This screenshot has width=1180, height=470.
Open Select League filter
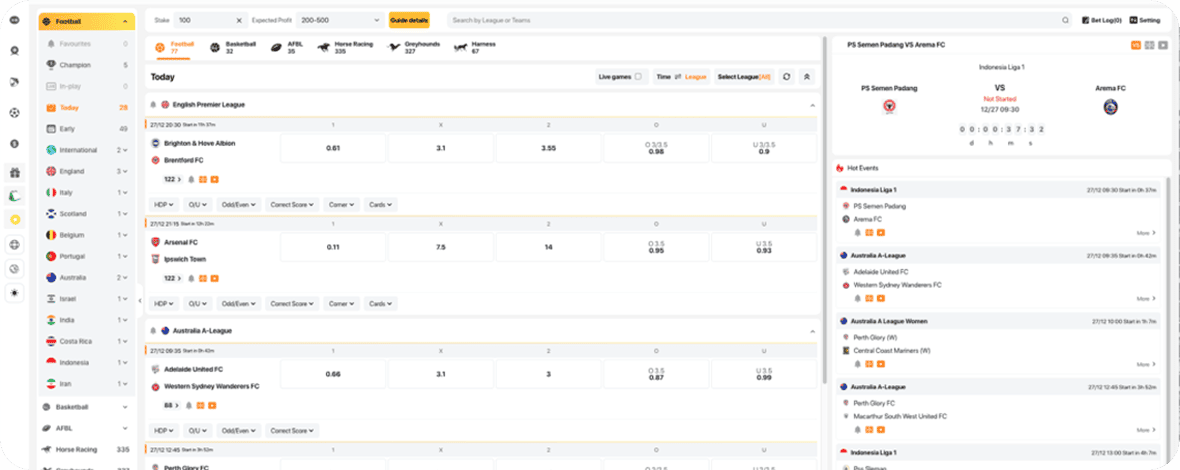coord(744,77)
